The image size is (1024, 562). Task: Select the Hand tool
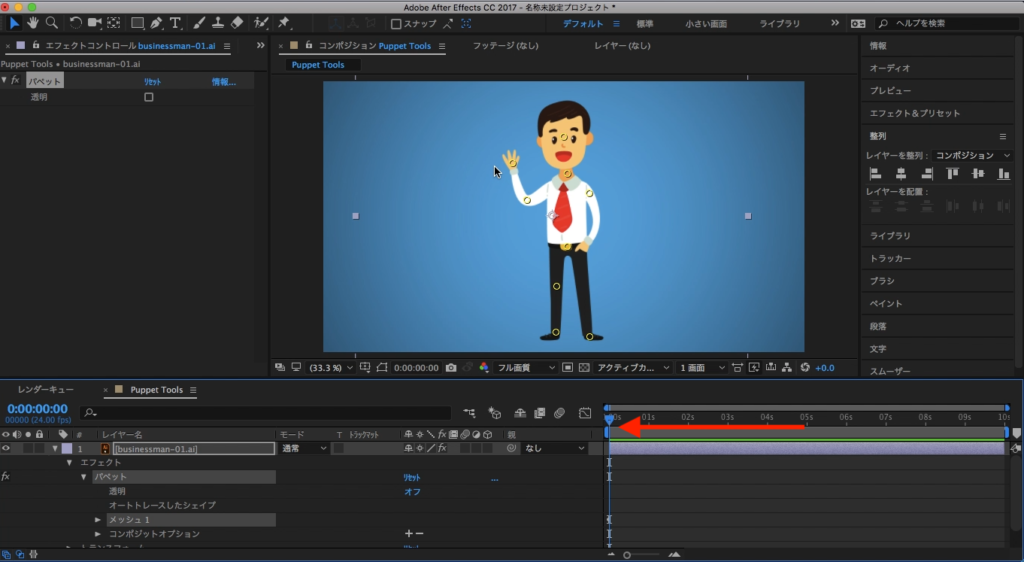point(33,22)
